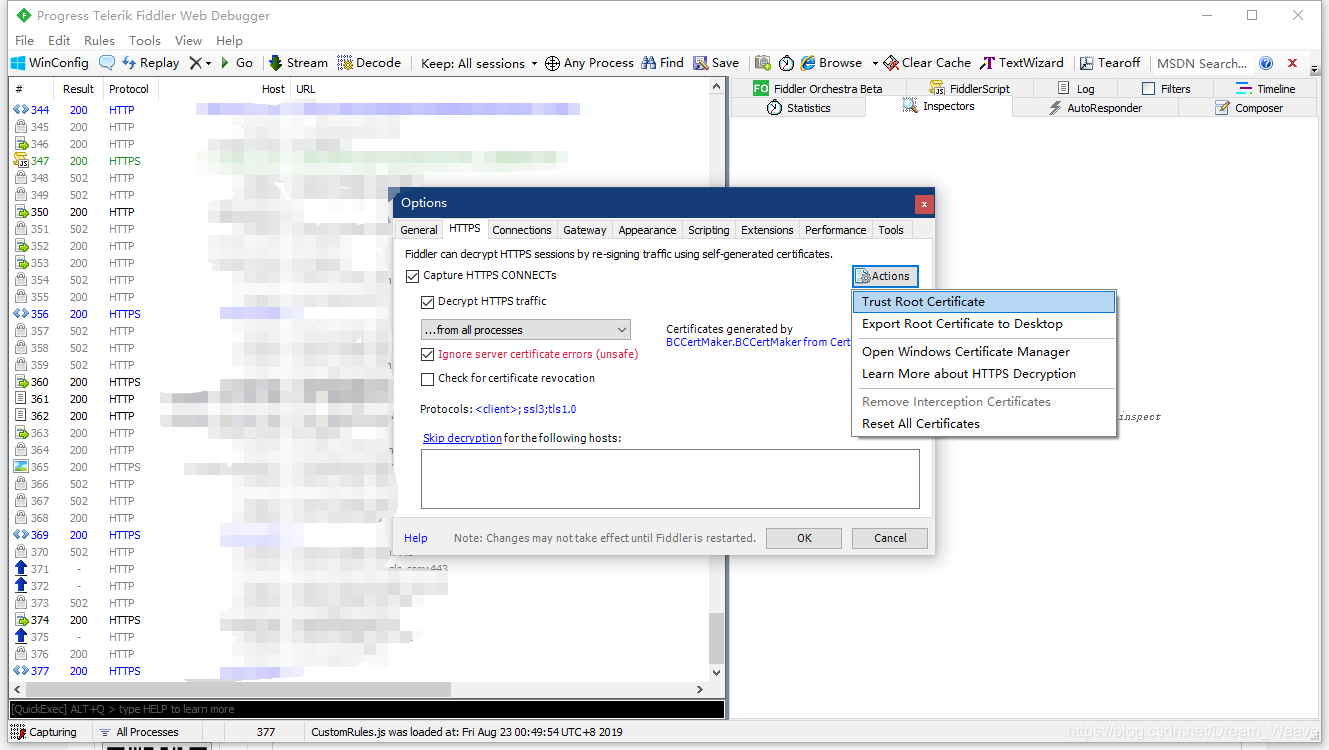Select Open Windows Certificate Manager
The height and width of the screenshot is (750, 1329).
pyautogui.click(x=984, y=352)
